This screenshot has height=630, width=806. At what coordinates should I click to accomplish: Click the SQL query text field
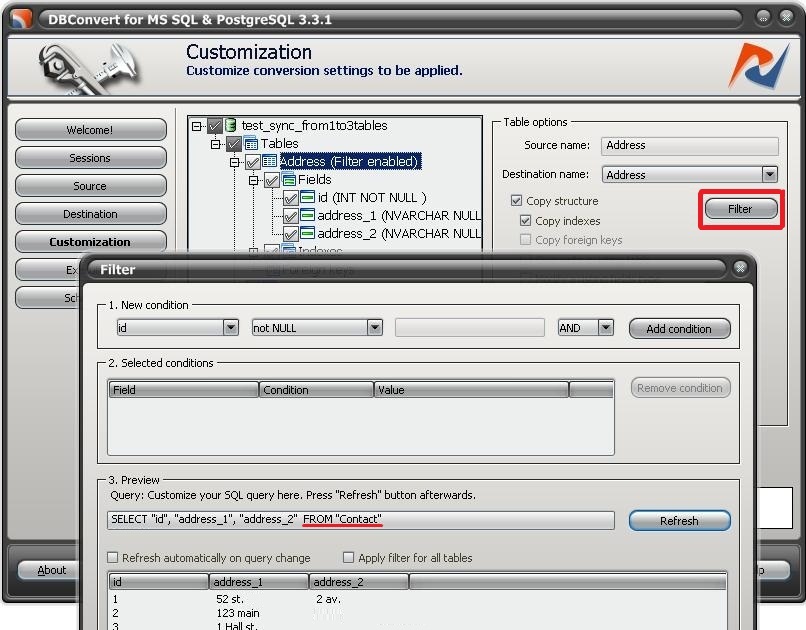click(361, 520)
